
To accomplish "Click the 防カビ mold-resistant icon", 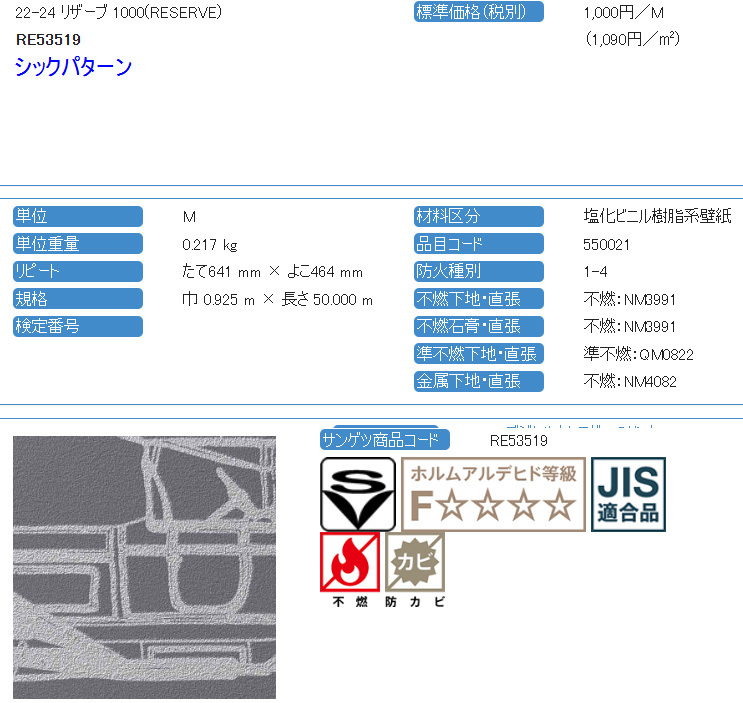I will 415,562.
